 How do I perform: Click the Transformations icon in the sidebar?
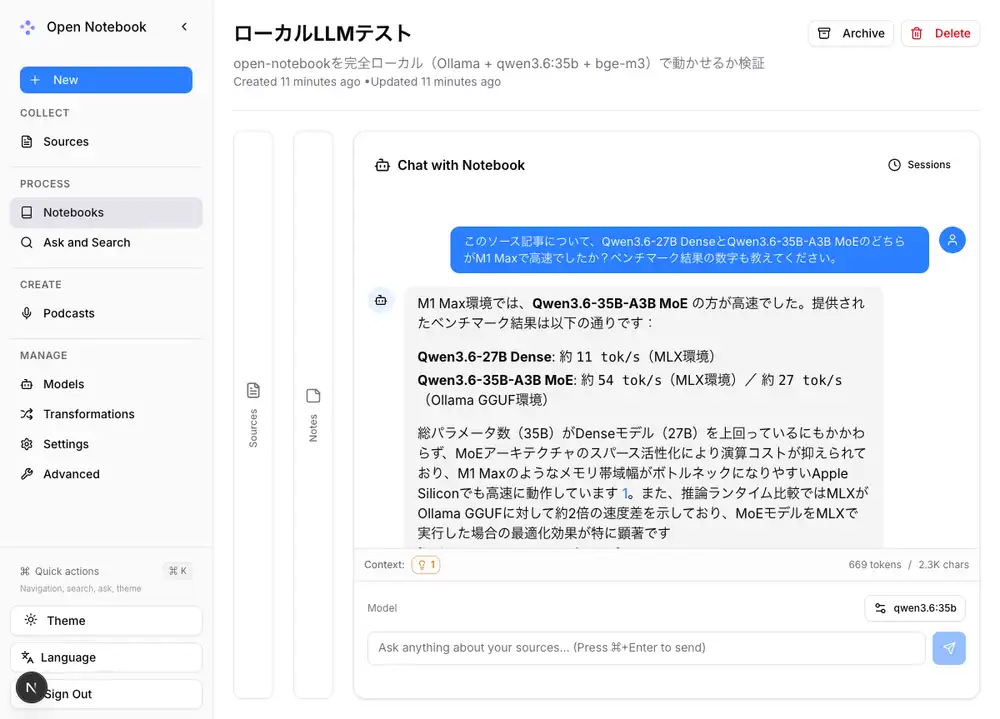pyautogui.click(x=28, y=414)
